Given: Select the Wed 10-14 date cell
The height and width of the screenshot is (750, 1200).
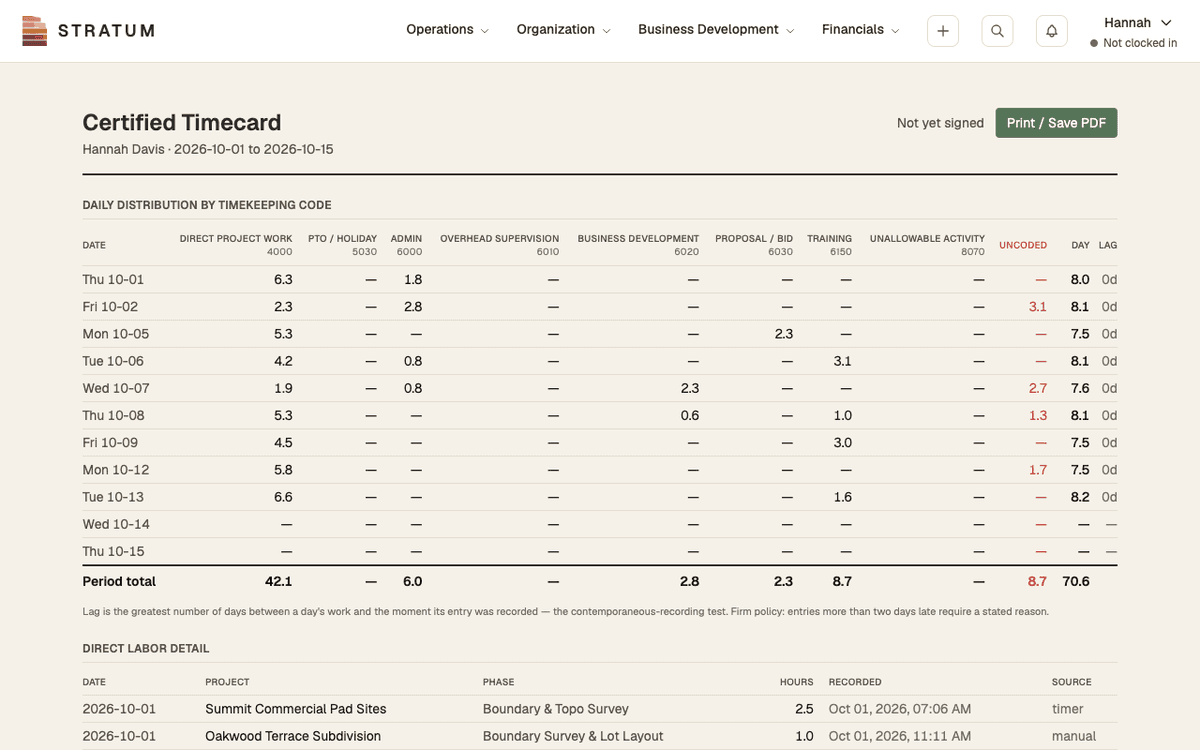Looking at the screenshot, I should coord(116,523).
